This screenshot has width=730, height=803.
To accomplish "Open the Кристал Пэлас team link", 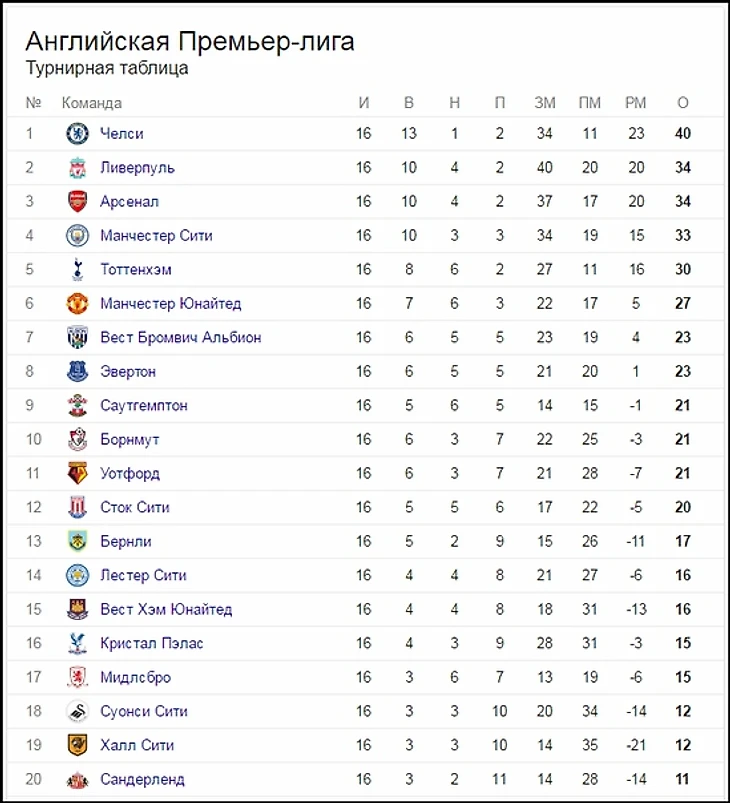I will (x=151, y=643).
